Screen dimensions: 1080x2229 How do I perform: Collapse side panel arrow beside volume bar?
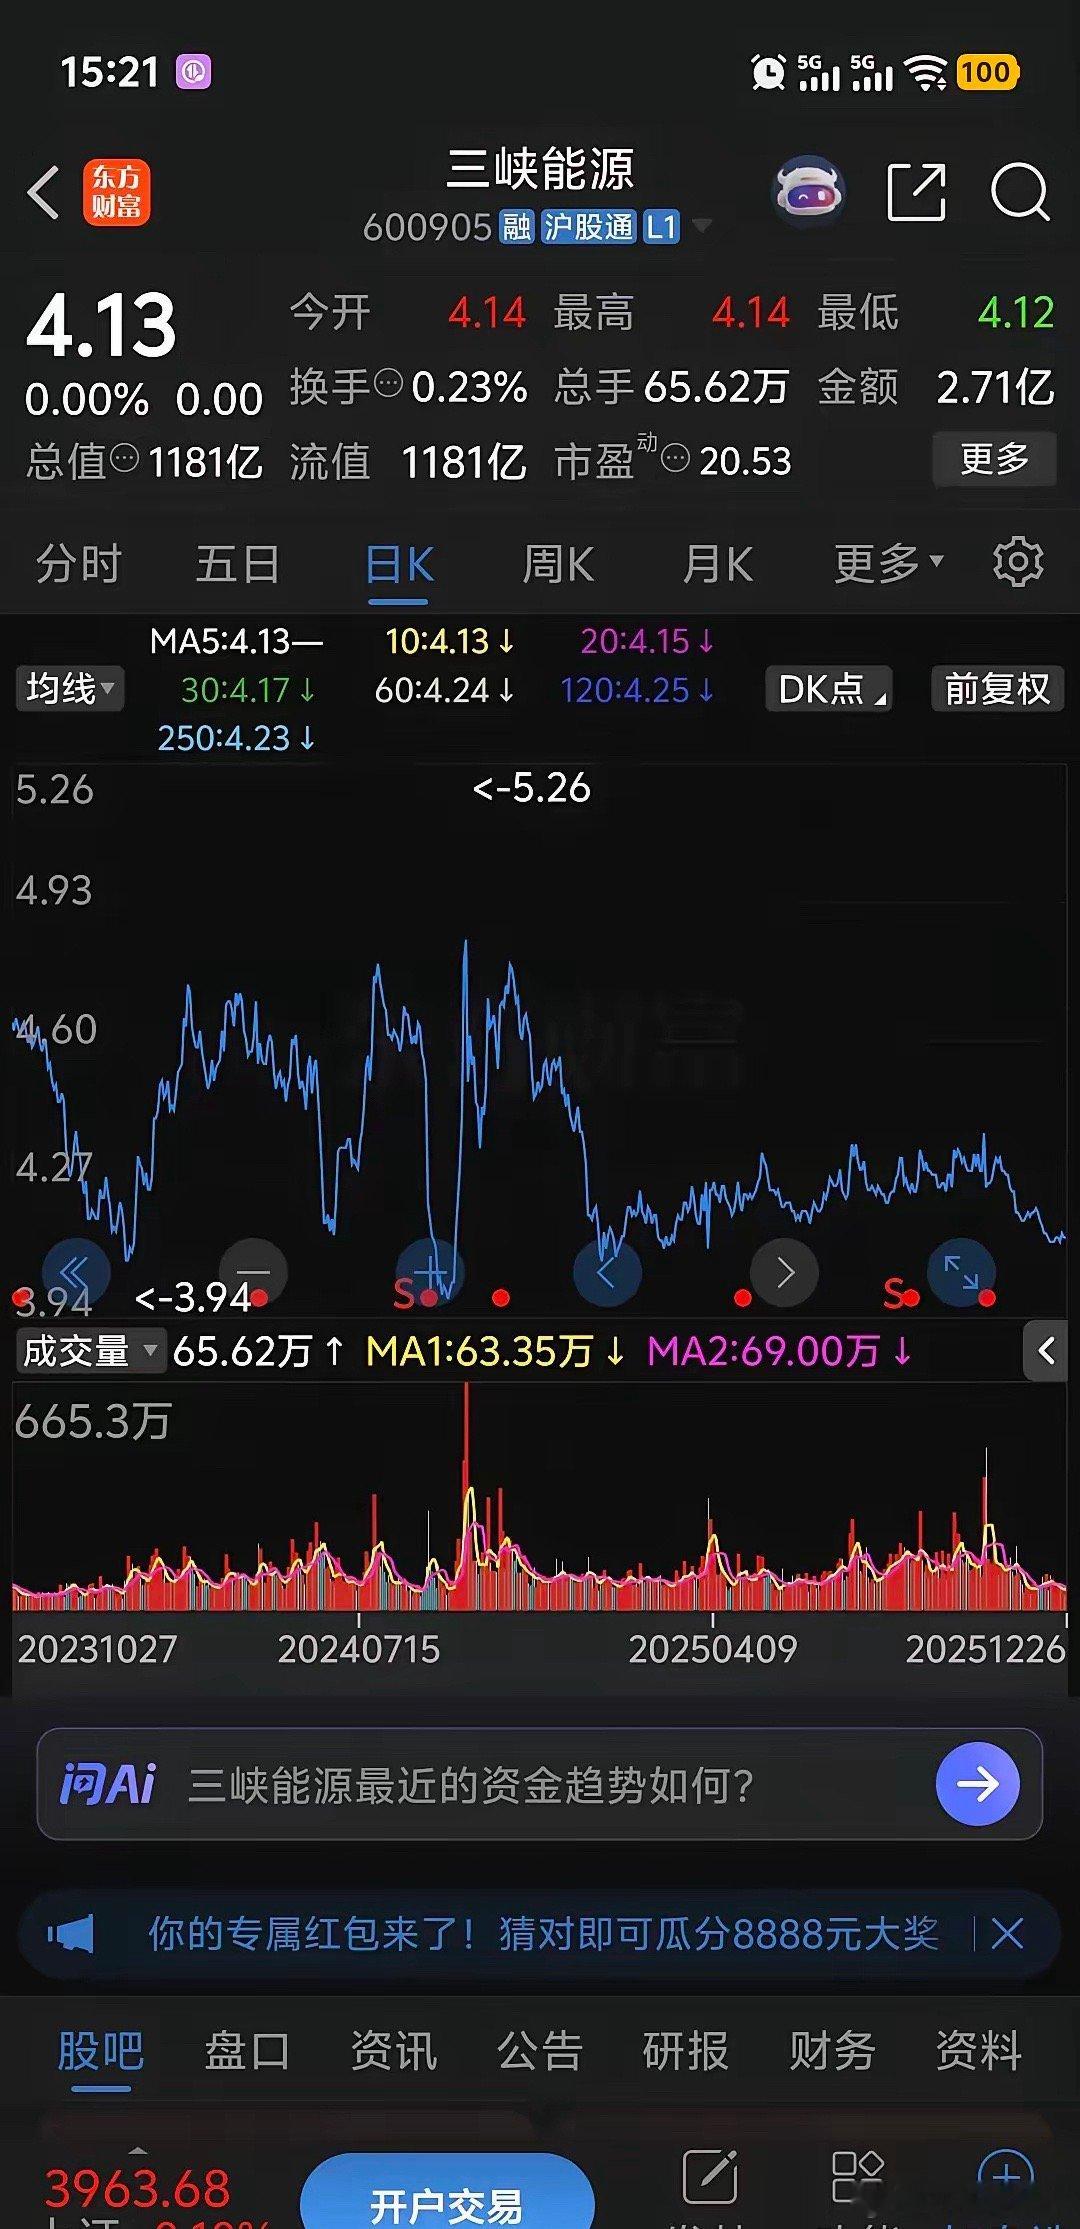pos(1047,1351)
